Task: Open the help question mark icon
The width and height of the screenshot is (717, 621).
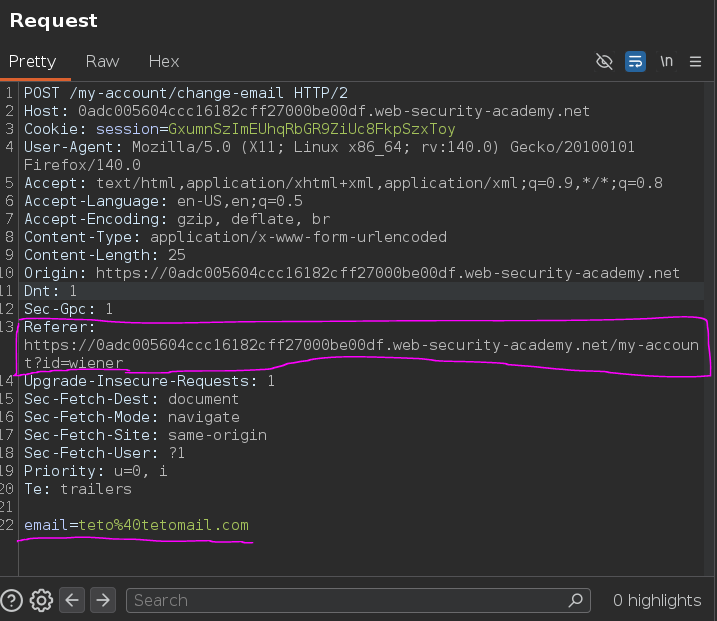Action: pos(12,600)
